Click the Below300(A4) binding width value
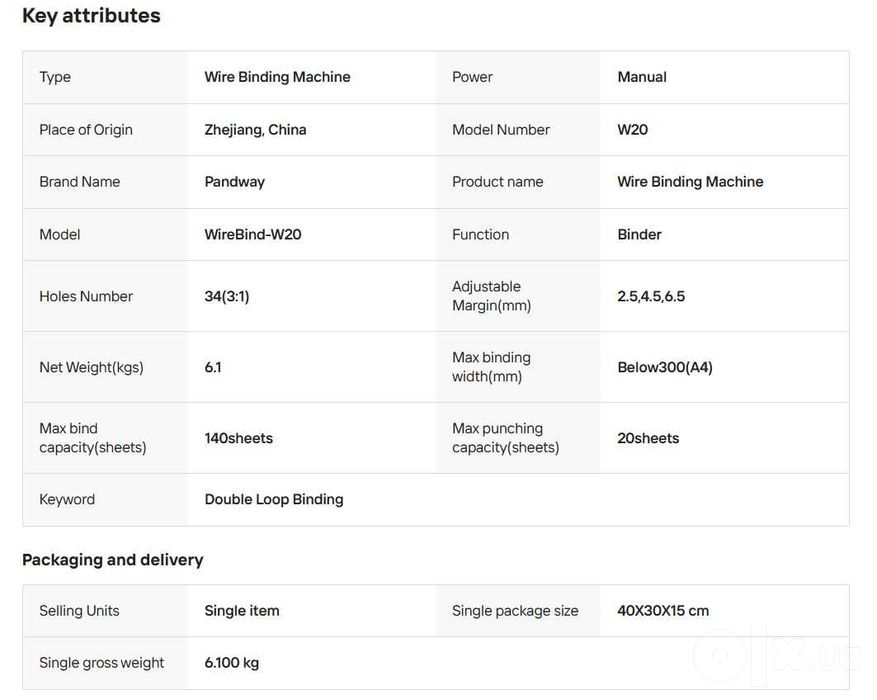The height and width of the screenshot is (700, 877). (664, 367)
